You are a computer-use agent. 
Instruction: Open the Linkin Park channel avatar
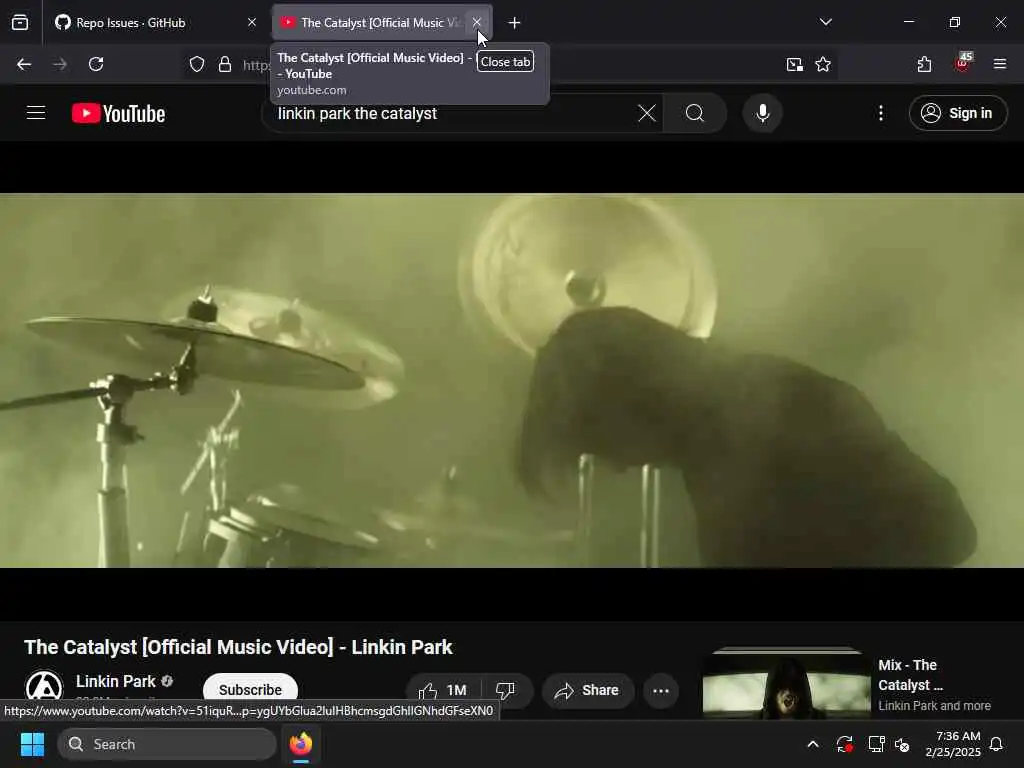44,687
